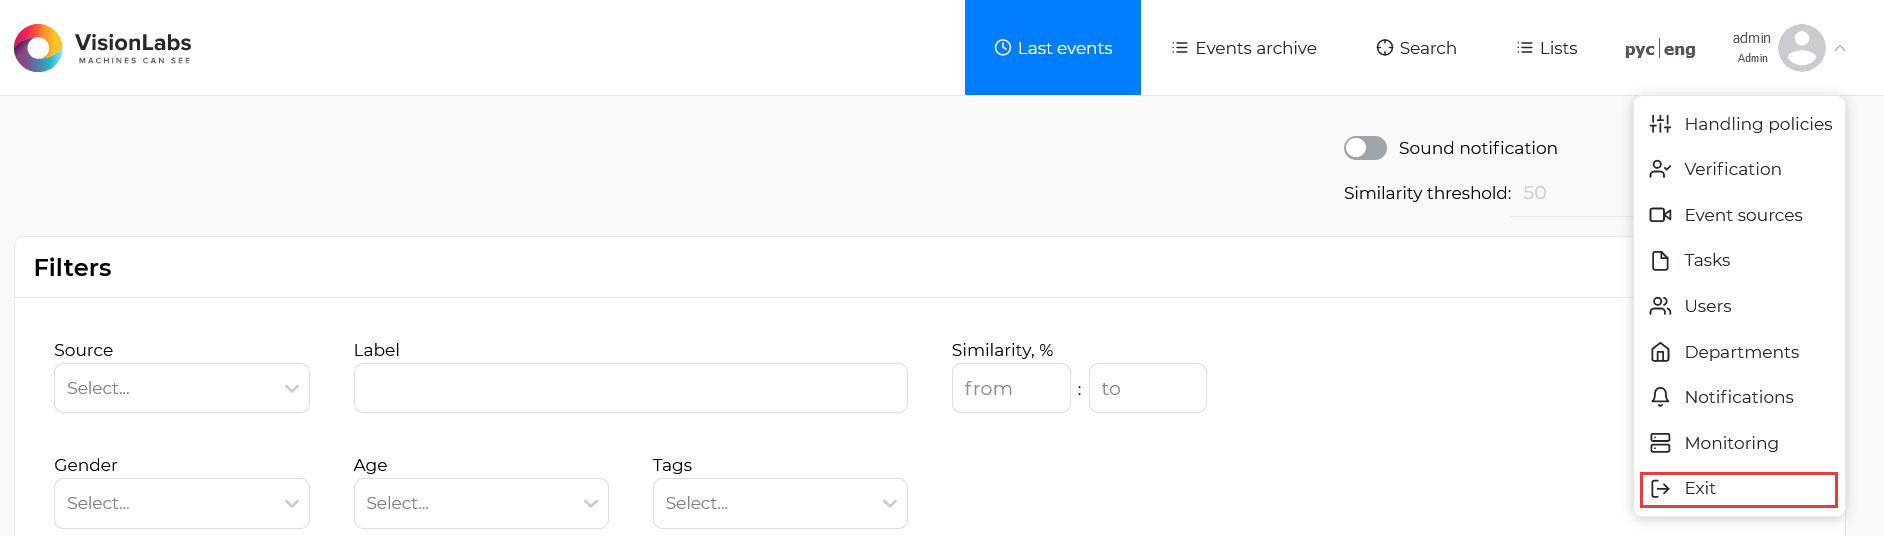
Task: Enable the Sound notification toggle
Action: [x=1365, y=148]
